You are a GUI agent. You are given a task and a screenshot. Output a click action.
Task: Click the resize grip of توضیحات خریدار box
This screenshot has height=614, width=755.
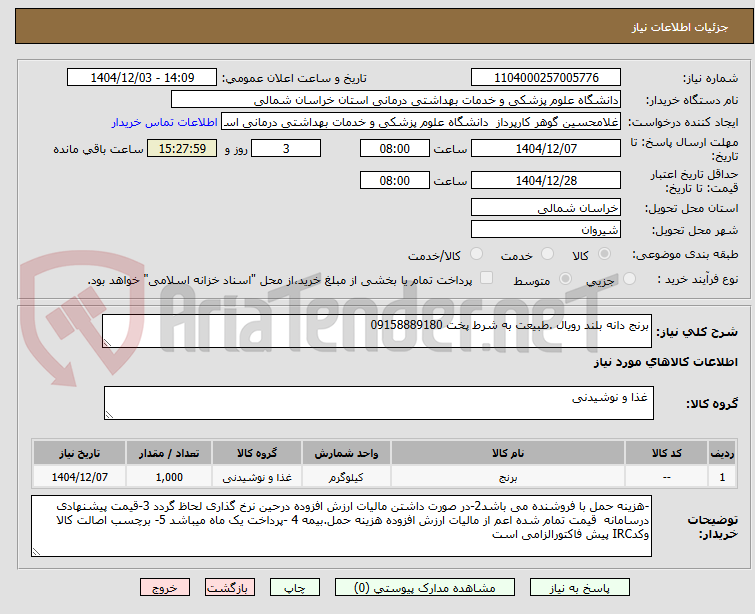[37, 552]
